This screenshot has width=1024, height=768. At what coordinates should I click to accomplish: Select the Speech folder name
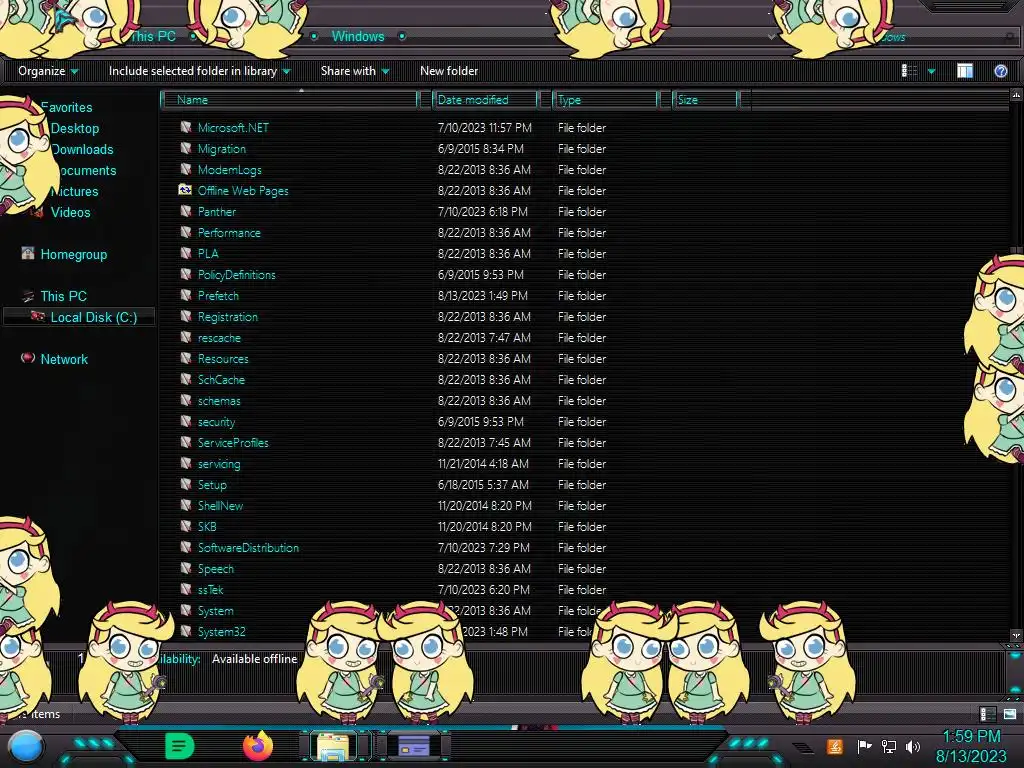click(x=216, y=569)
